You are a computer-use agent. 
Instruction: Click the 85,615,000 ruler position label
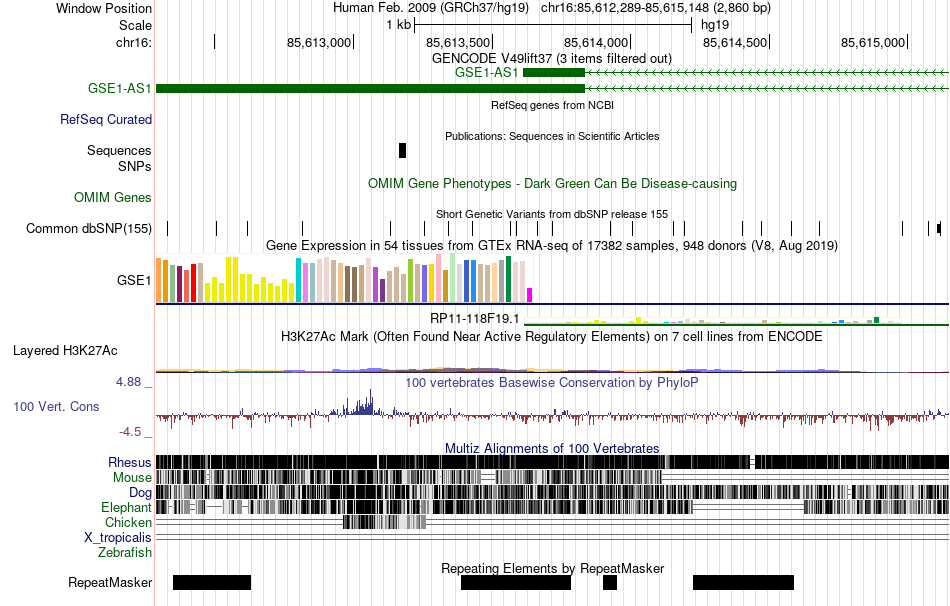click(873, 42)
